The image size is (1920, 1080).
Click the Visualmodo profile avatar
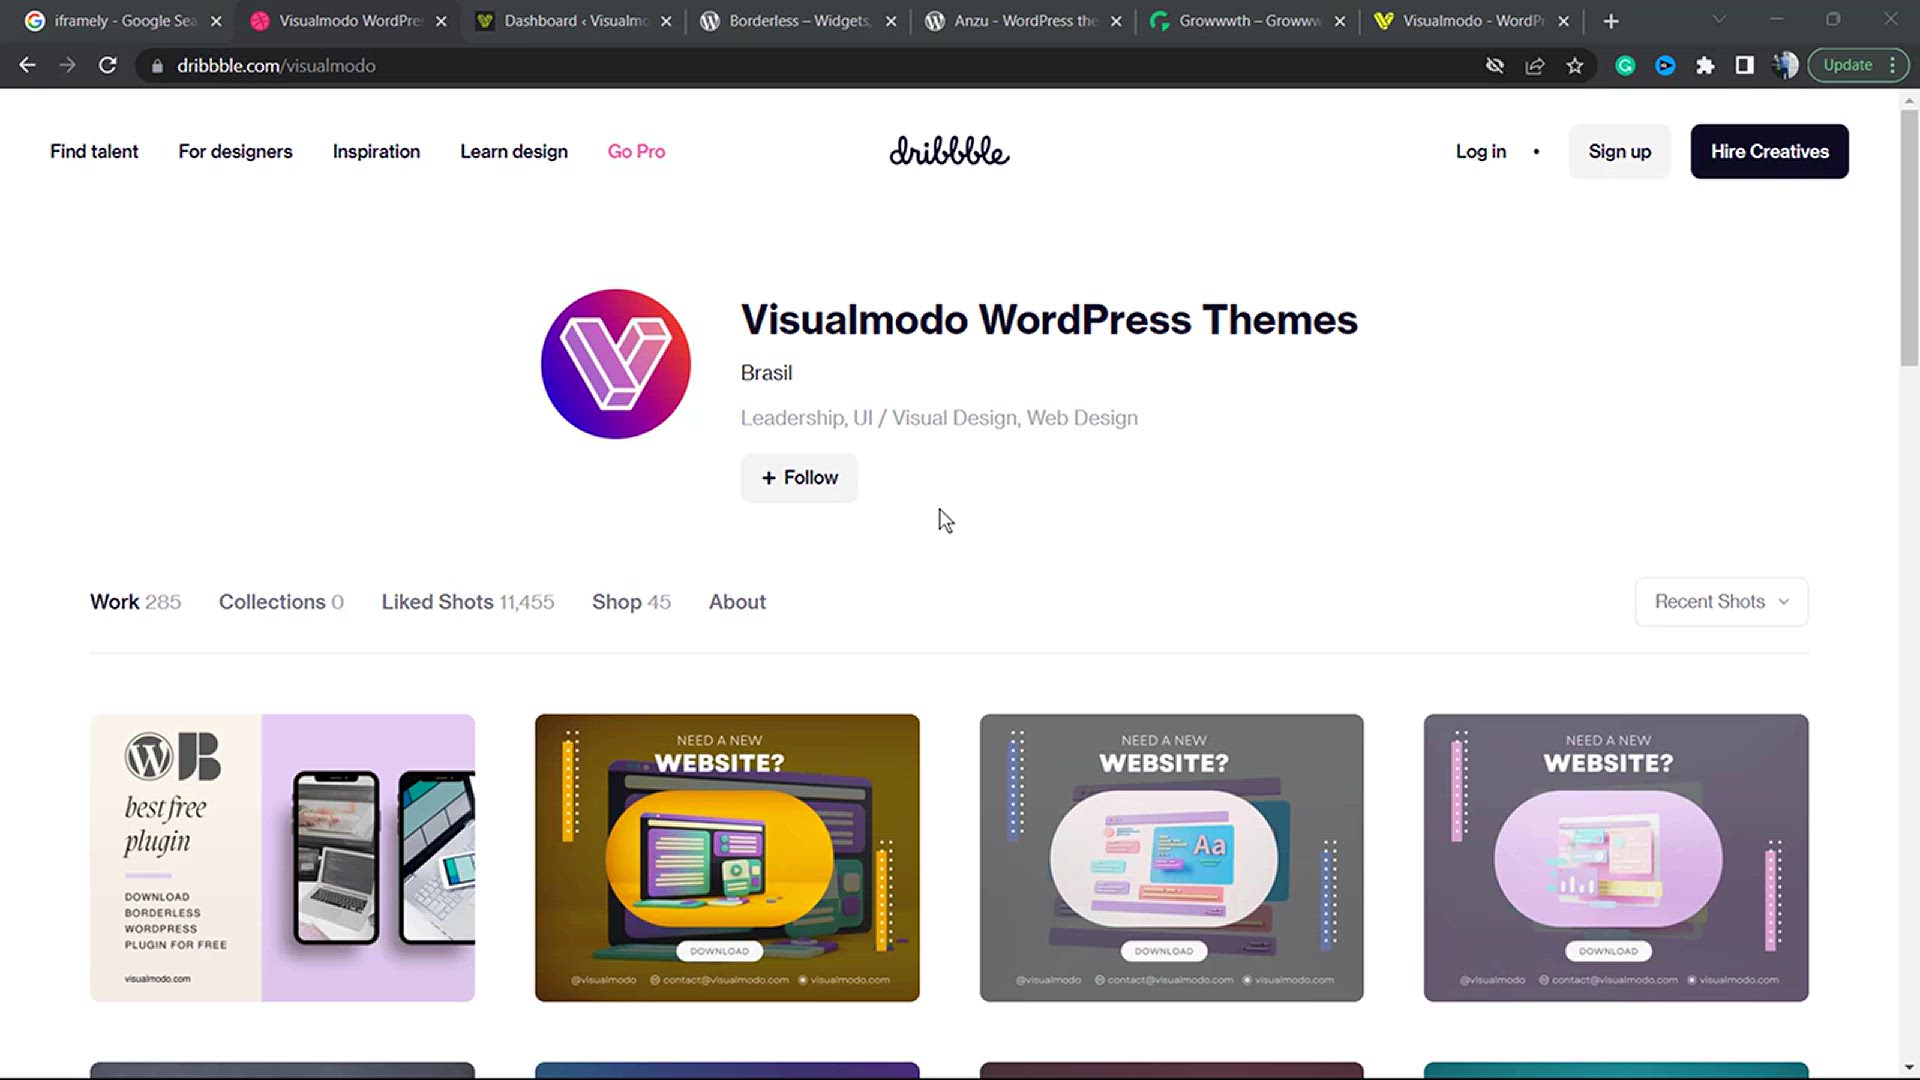pyautogui.click(x=615, y=364)
